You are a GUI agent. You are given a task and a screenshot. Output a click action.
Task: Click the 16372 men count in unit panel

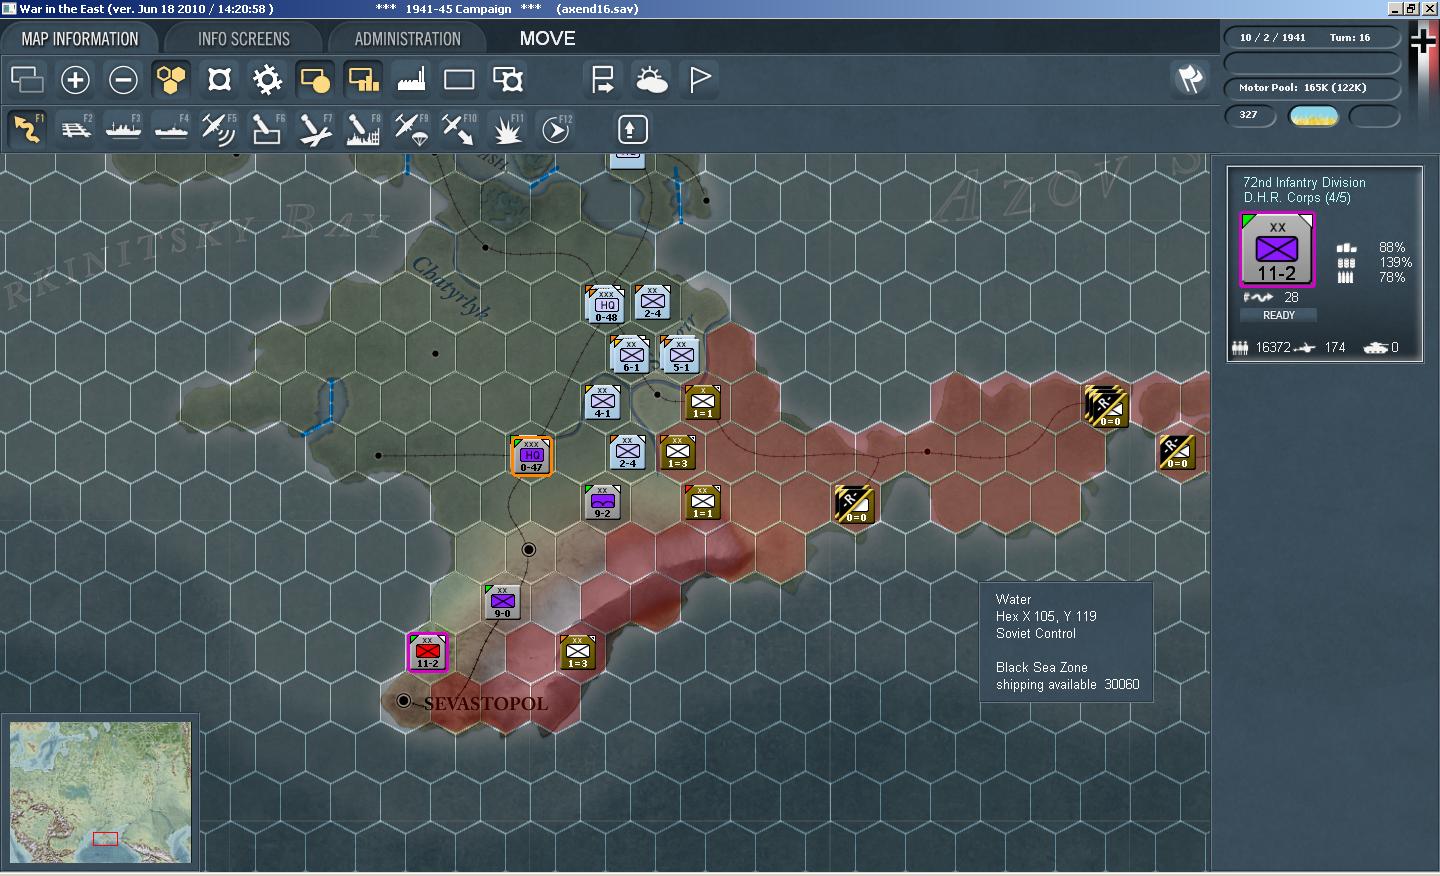(1272, 347)
